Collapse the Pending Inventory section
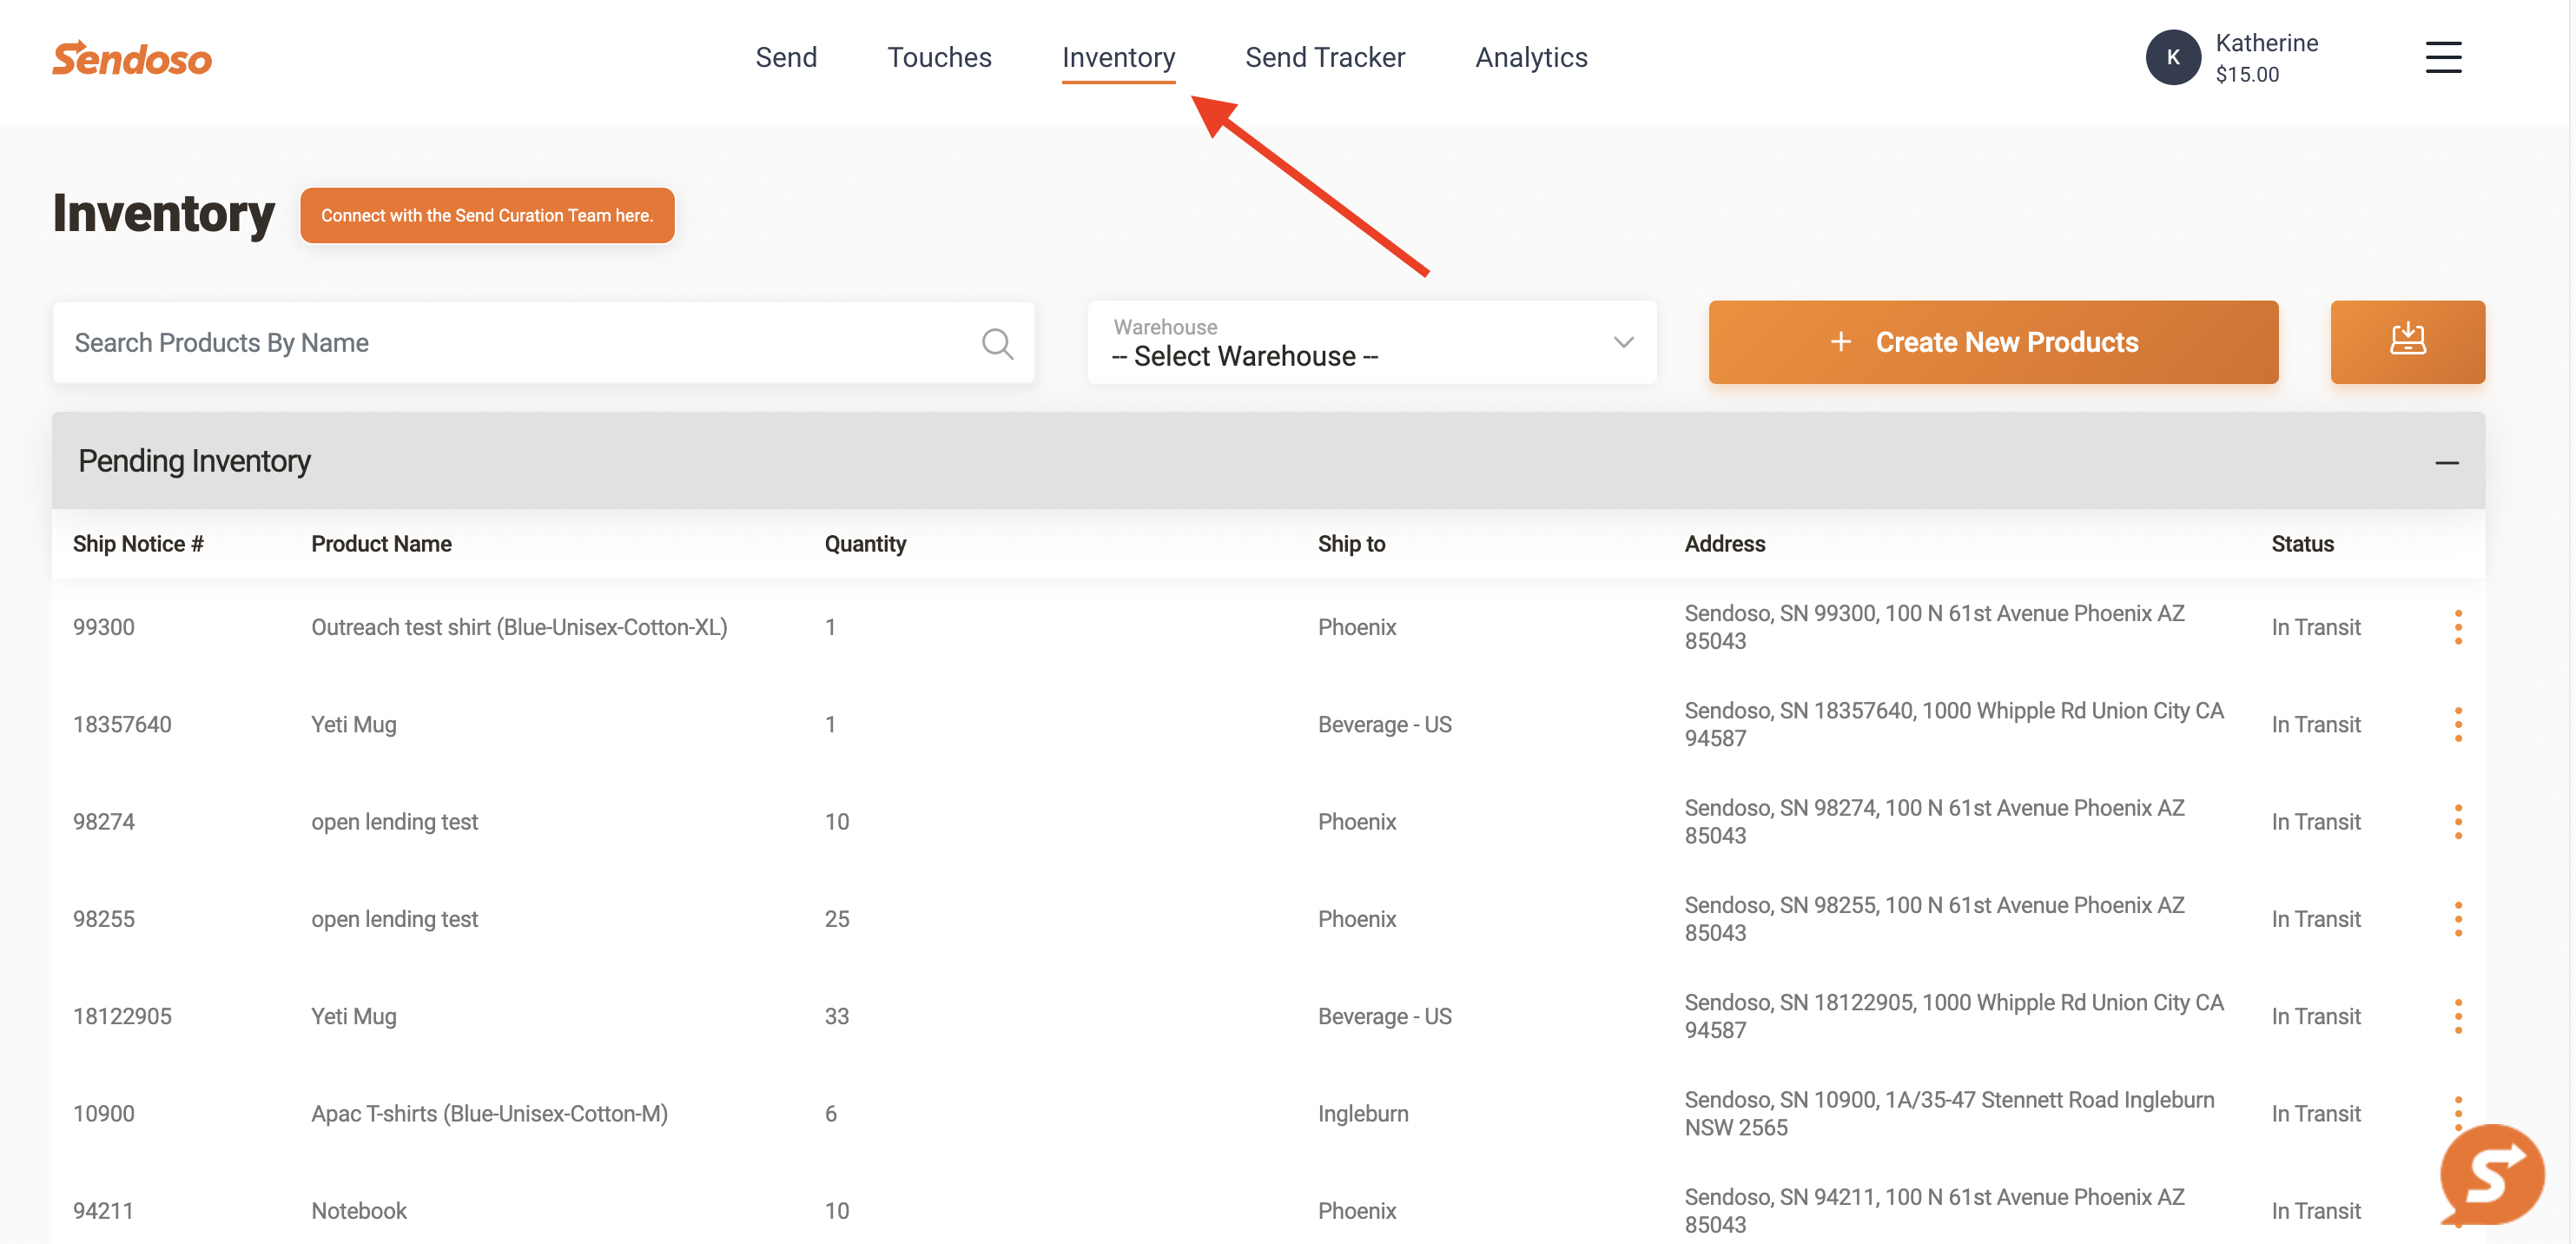The height and width of the screenshot is (1244, 2576). coord(2447,461)
